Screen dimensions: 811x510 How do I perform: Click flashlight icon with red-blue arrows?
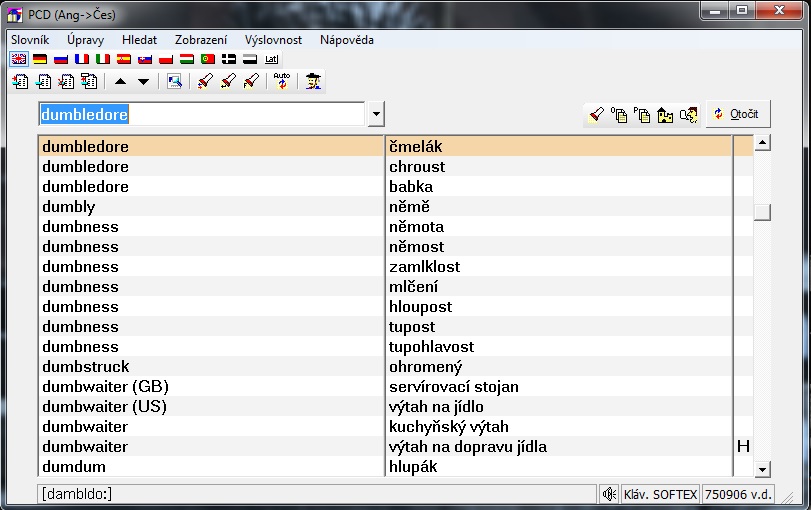coord(205,81)
